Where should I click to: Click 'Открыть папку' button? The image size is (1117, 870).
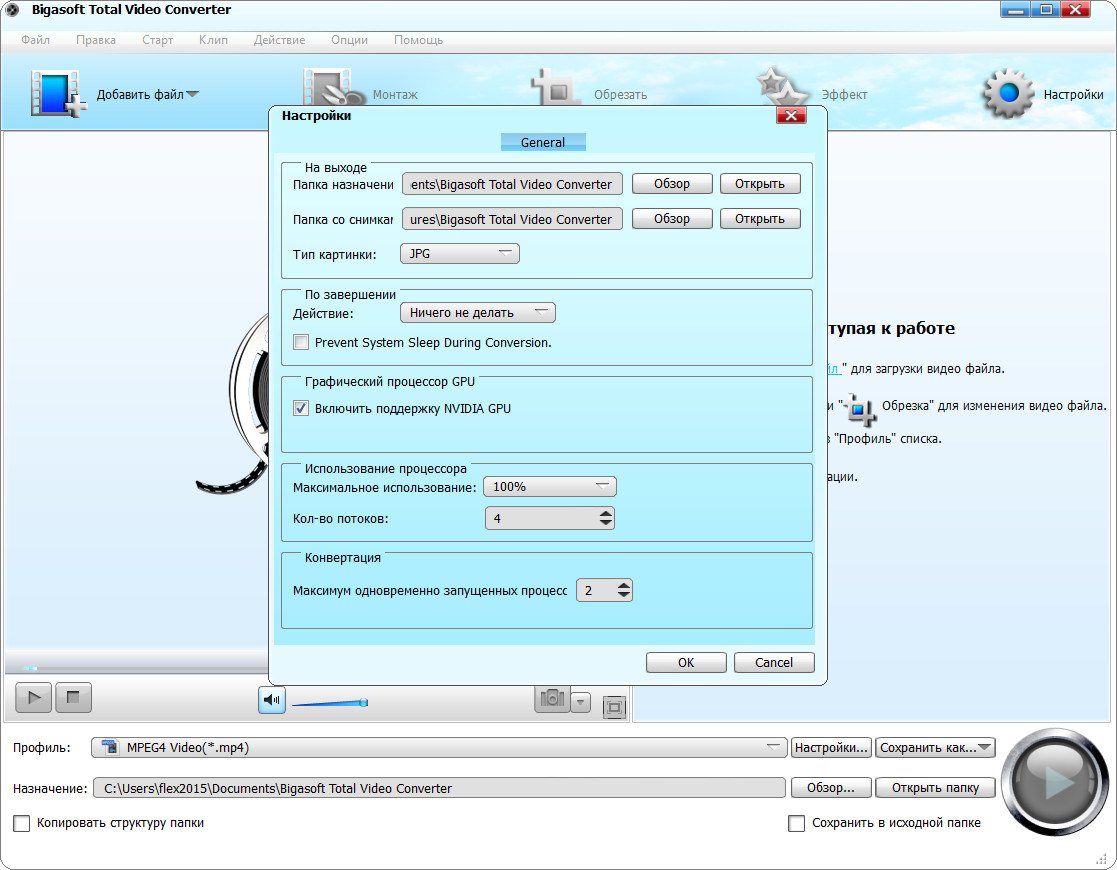click(934, 788)
